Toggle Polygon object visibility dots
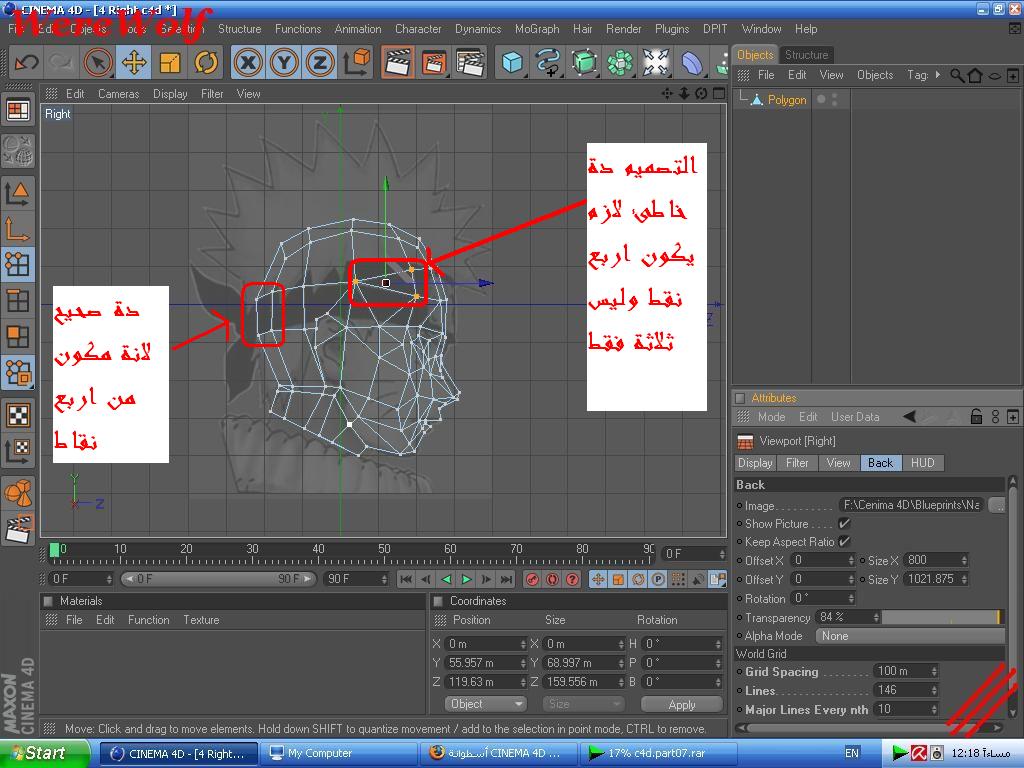The height and width of the screenshot is (768, 1024). click(835, 99)
